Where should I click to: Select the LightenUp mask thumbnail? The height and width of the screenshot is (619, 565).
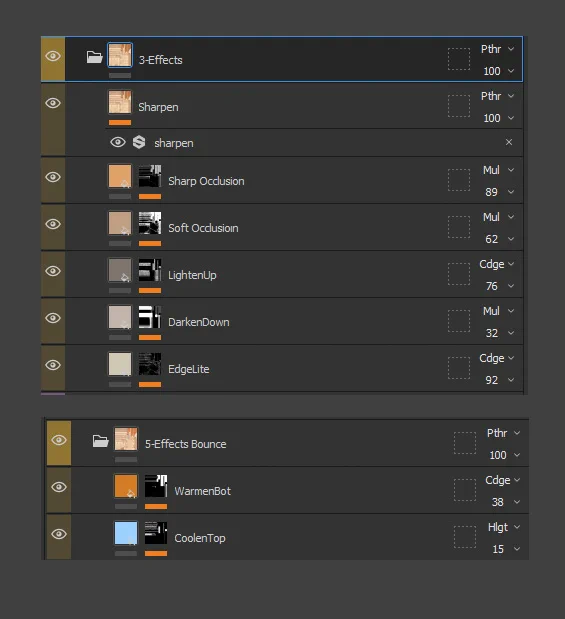pos(150,270)
